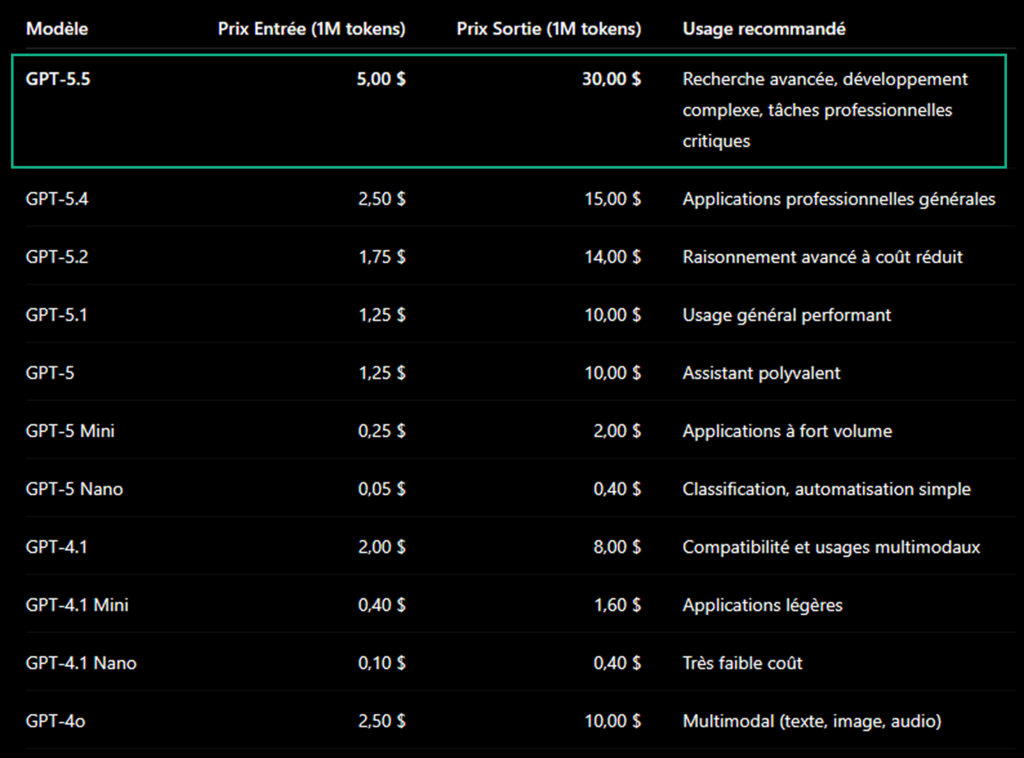Select the GPT-4o model name
The width and height of the screenshot is (1024, 758).
pyautogui.click(x=56, y=721)
